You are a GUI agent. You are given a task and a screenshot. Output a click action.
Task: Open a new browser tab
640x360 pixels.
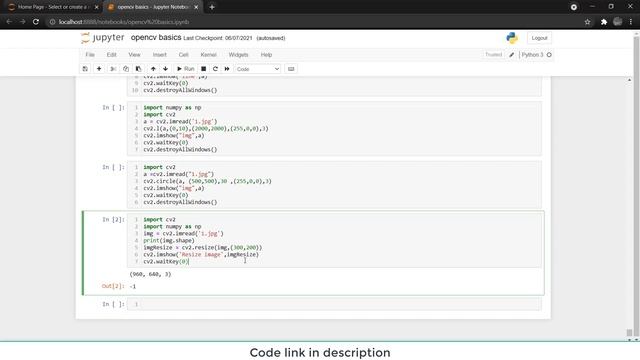pyautogui.click(x=212, y=7)
